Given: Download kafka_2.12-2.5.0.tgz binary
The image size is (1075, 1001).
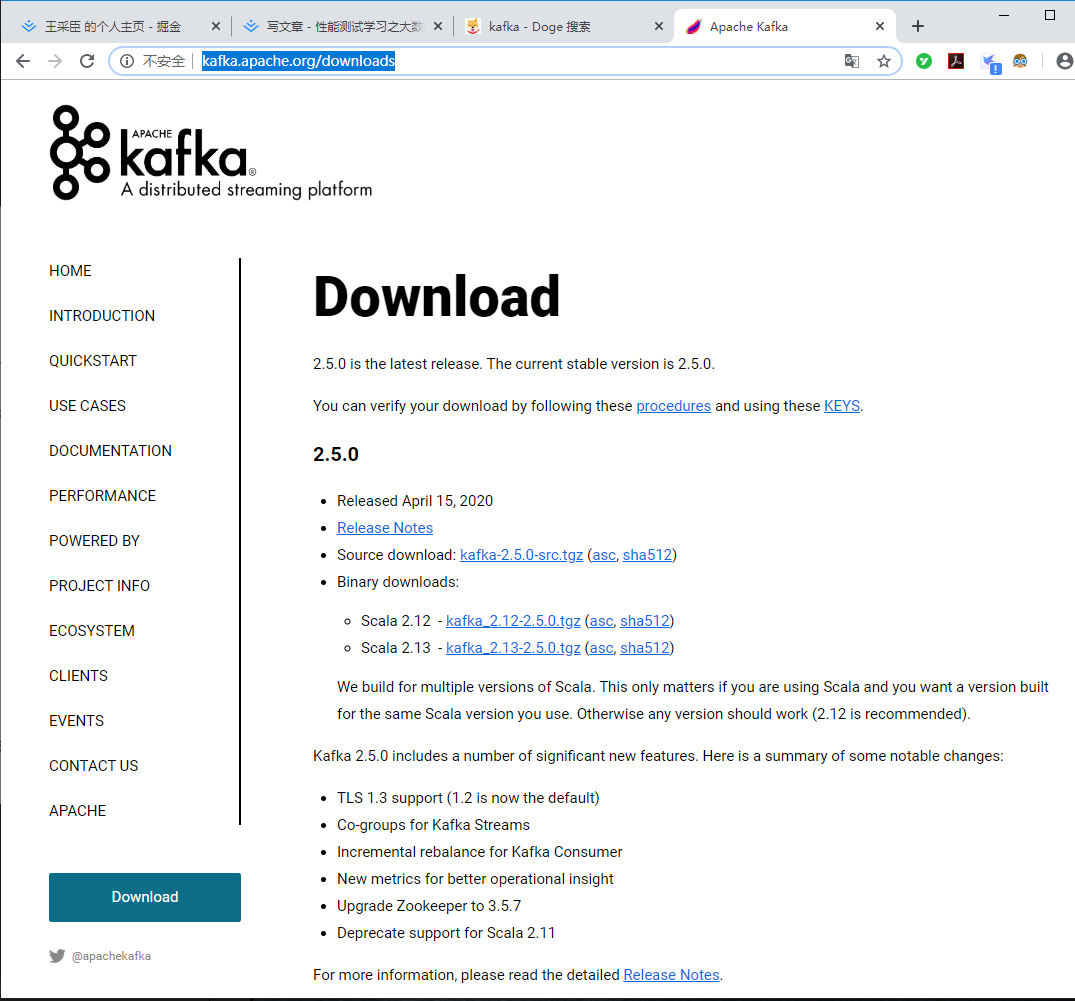Looking at the screenshot, I should point(513,620).
